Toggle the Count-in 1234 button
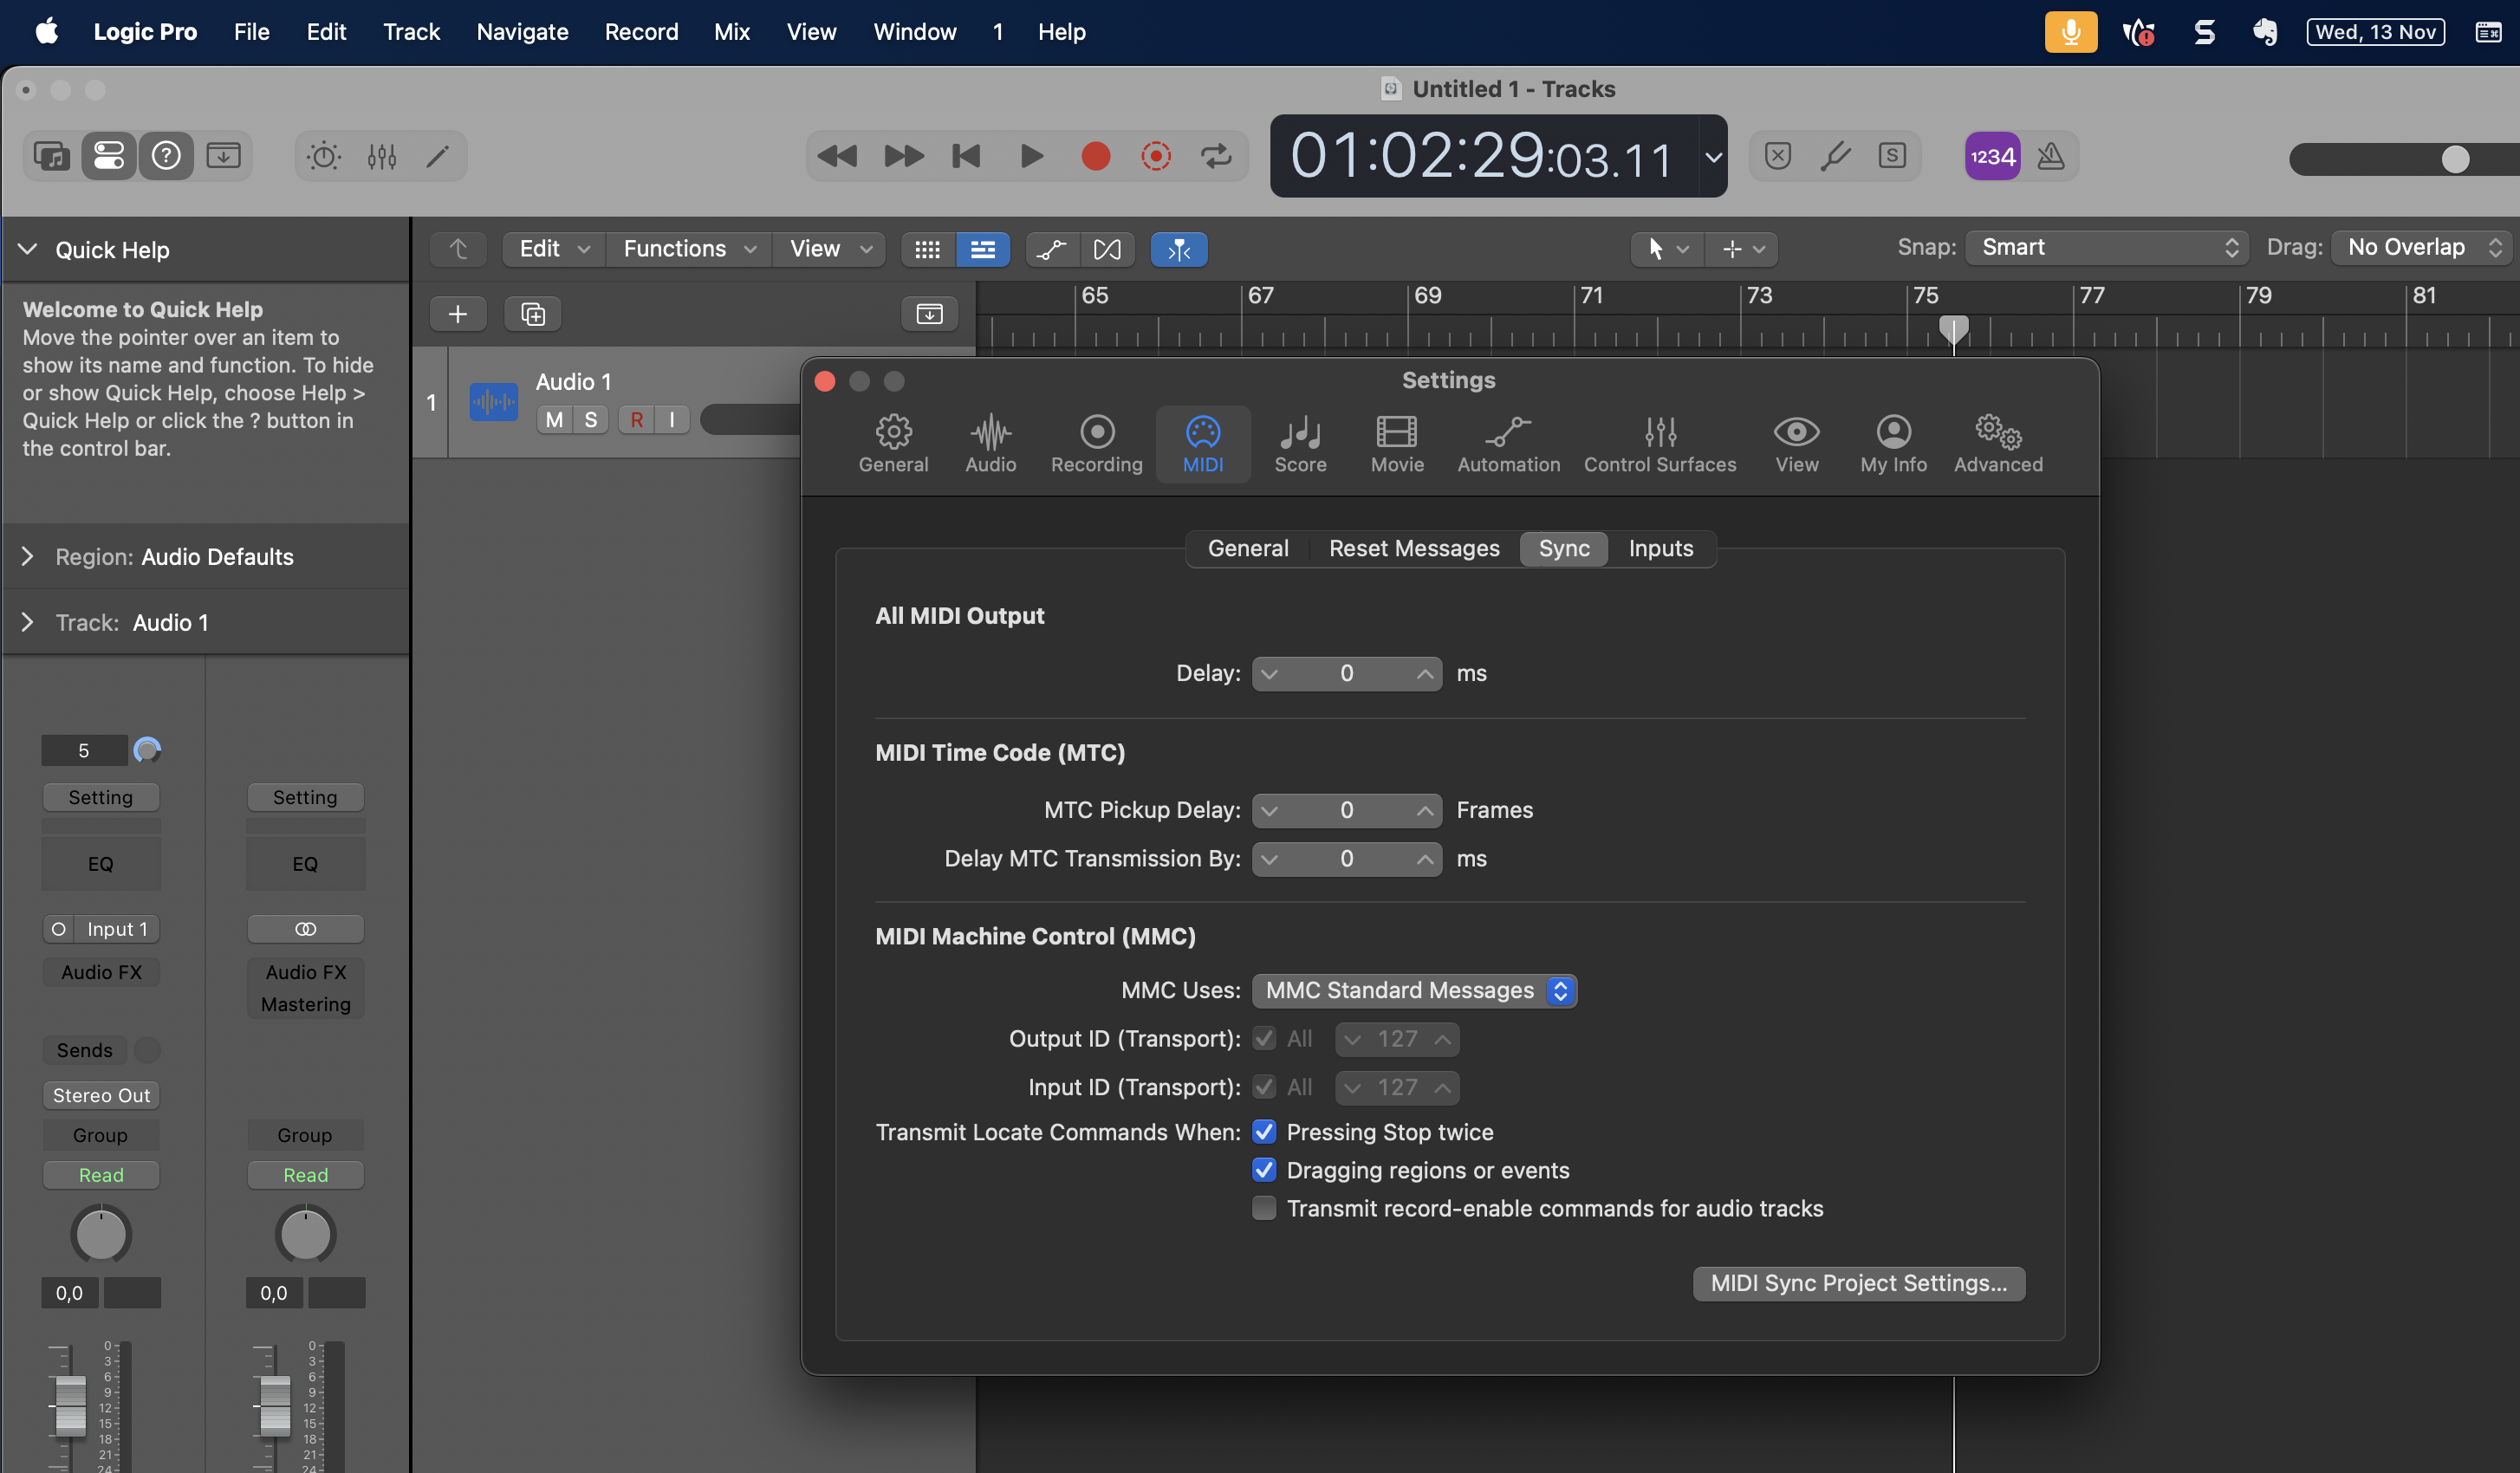Viewport: 2520px width, 1473px height. (x=1991, y=156)
